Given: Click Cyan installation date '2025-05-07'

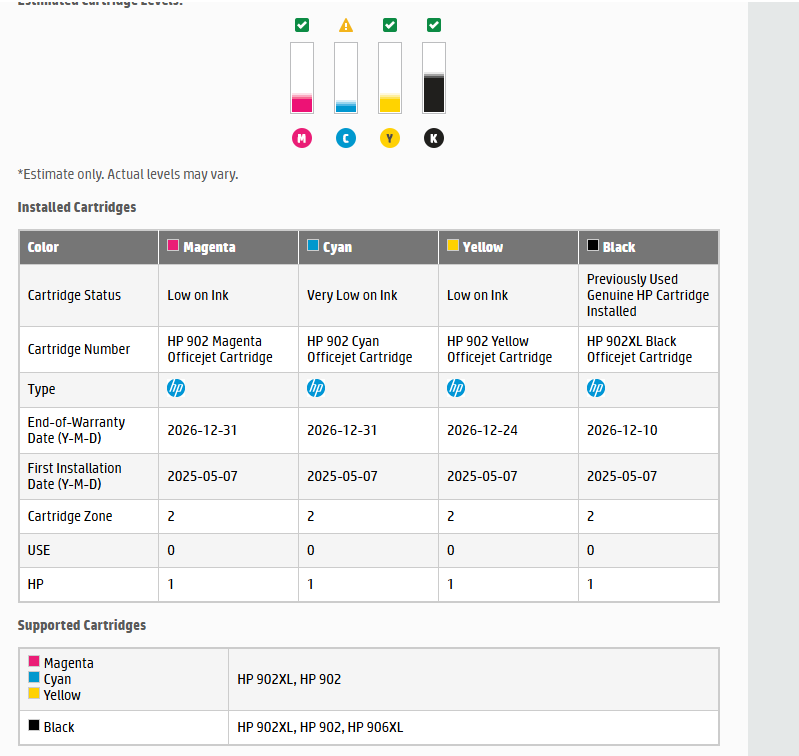Looking at the screenshot, I should pos(342,476).
